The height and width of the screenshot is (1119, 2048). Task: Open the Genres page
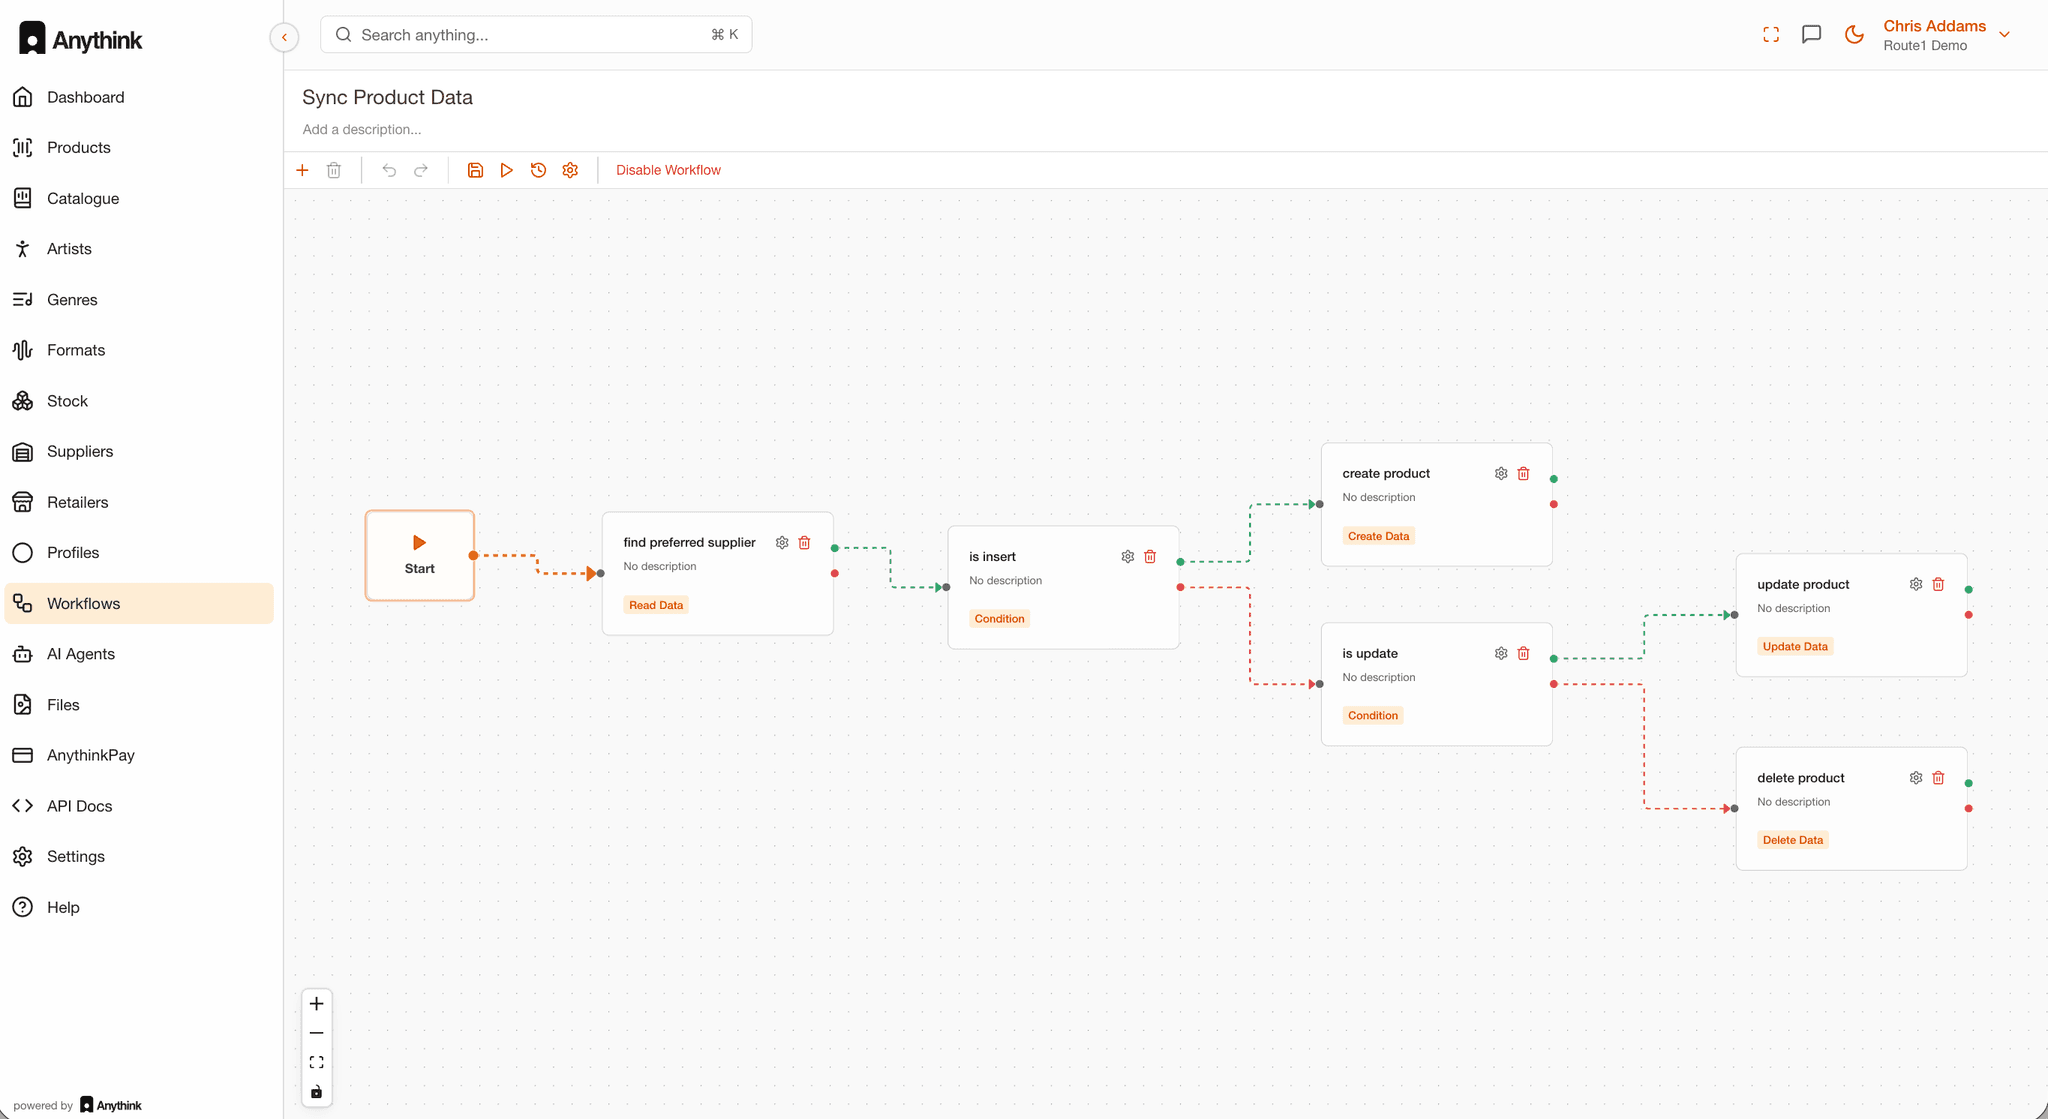[x=138, y=300]
